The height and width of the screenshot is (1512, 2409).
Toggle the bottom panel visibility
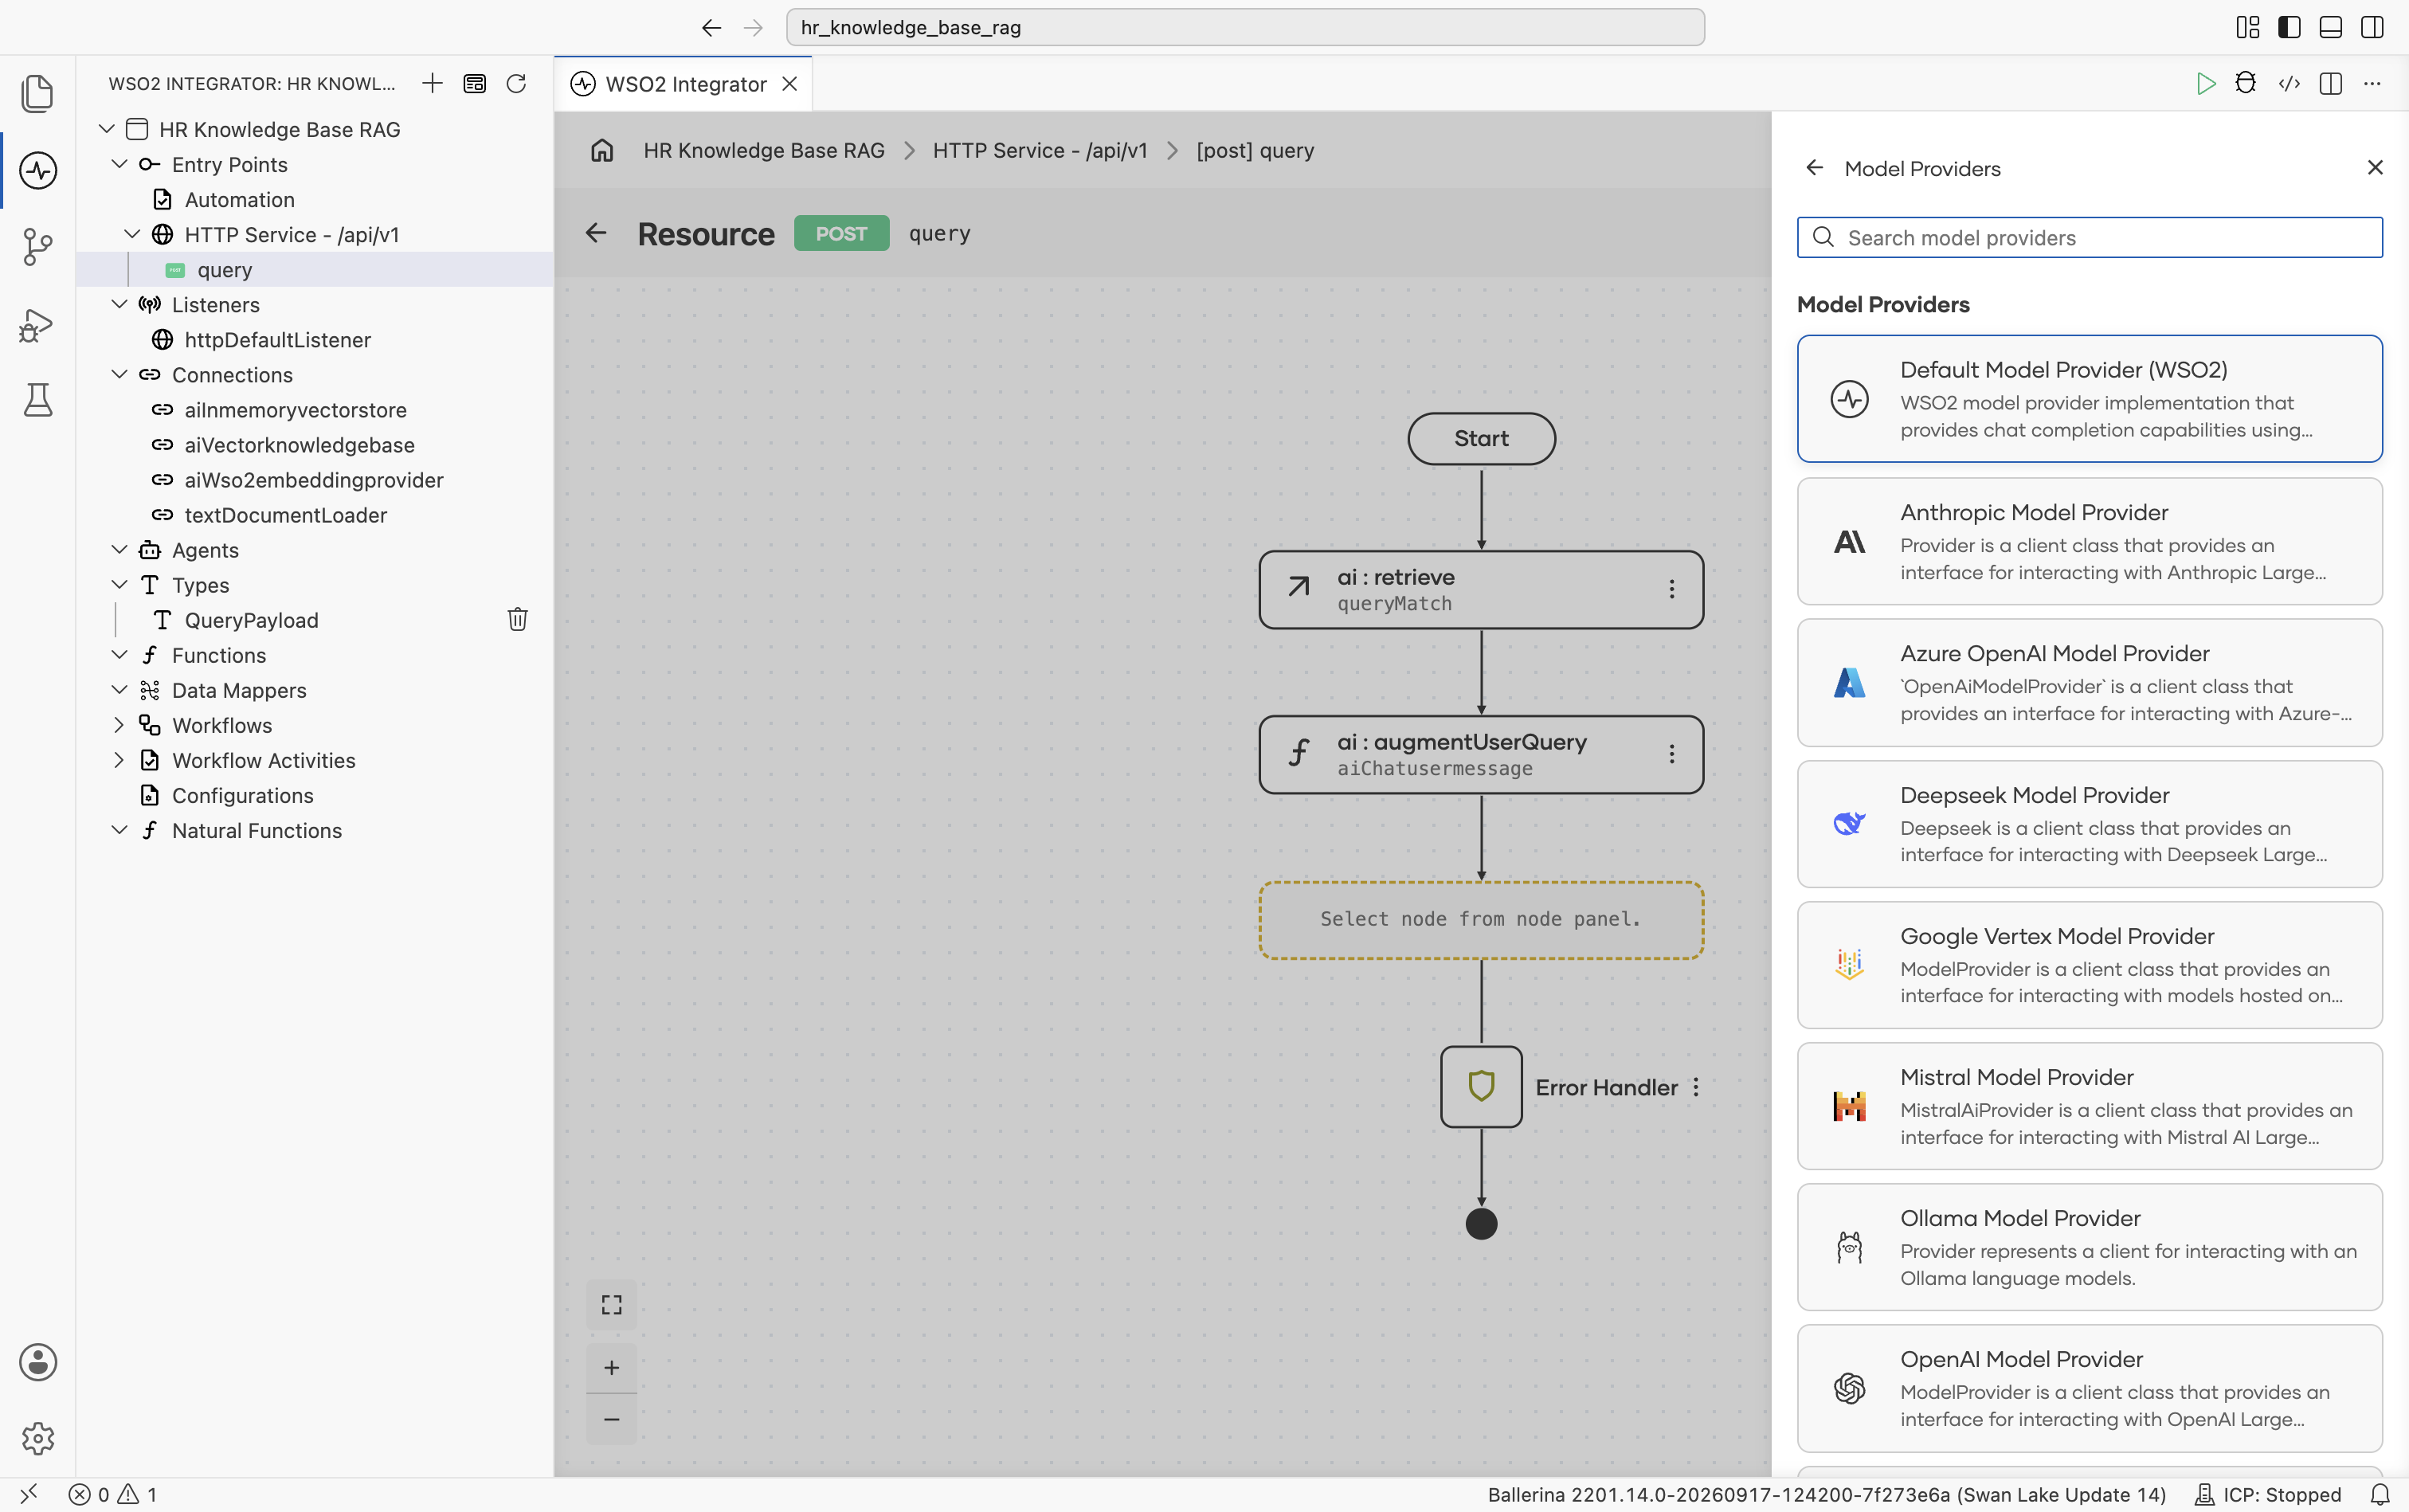tap(2331, 27)
